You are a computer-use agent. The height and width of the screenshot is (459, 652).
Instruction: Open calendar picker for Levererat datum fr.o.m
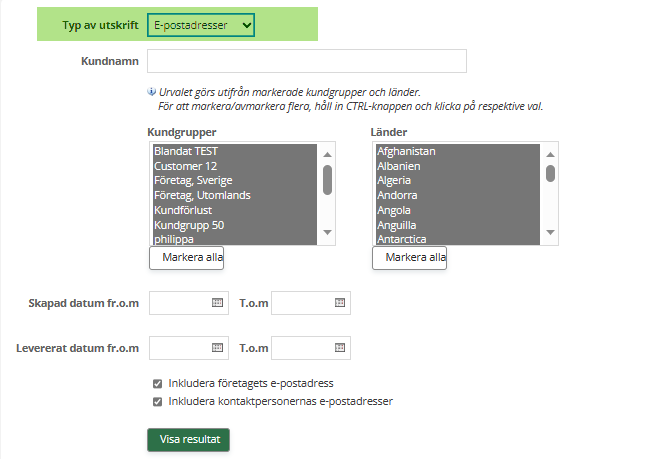click(217, 348)
